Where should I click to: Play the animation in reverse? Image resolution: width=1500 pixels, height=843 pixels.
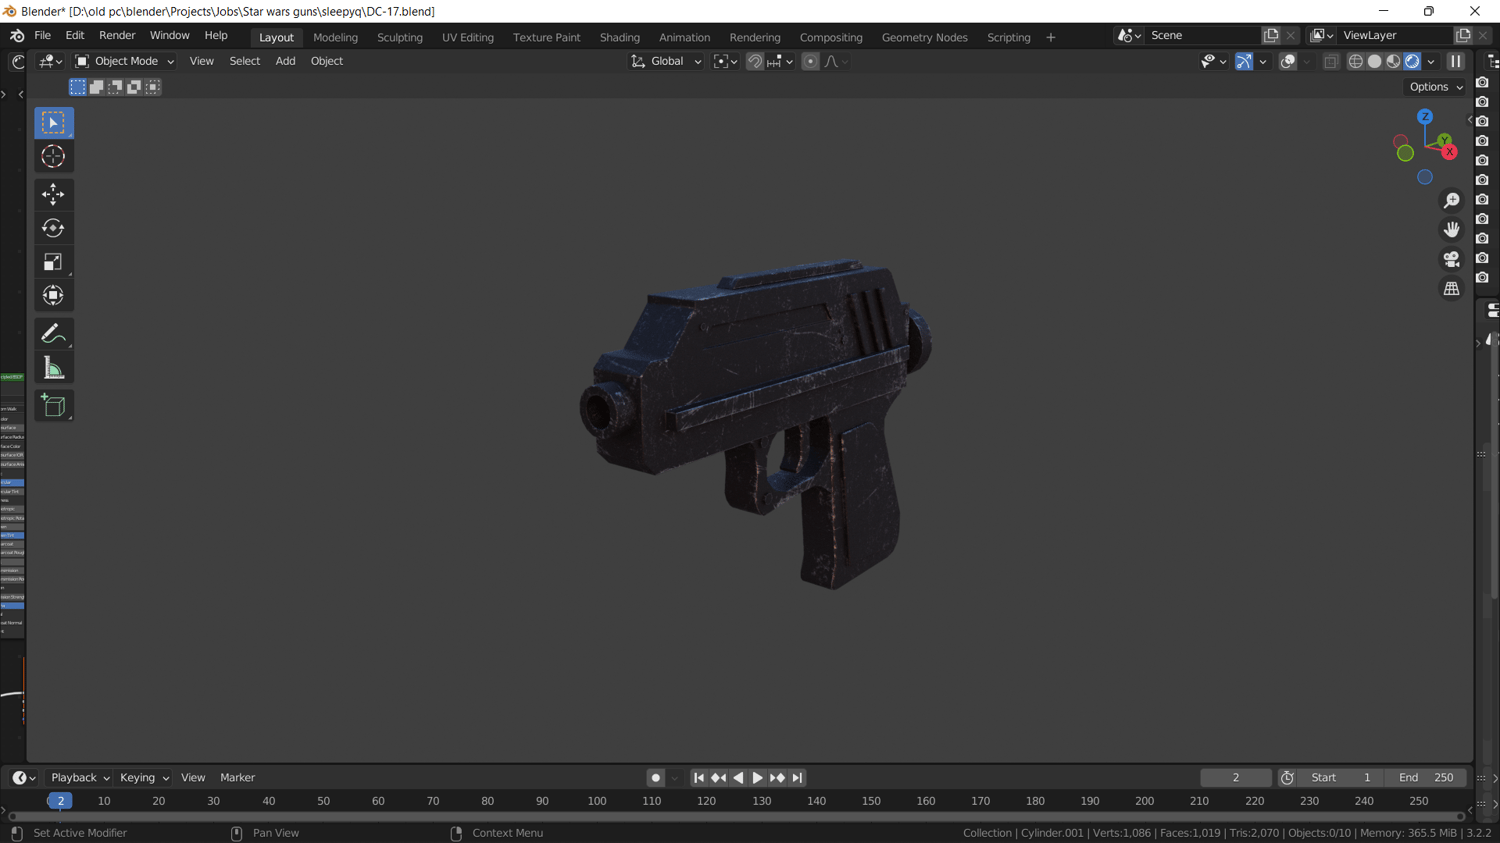pyautogui.click(x=738, y=778)
